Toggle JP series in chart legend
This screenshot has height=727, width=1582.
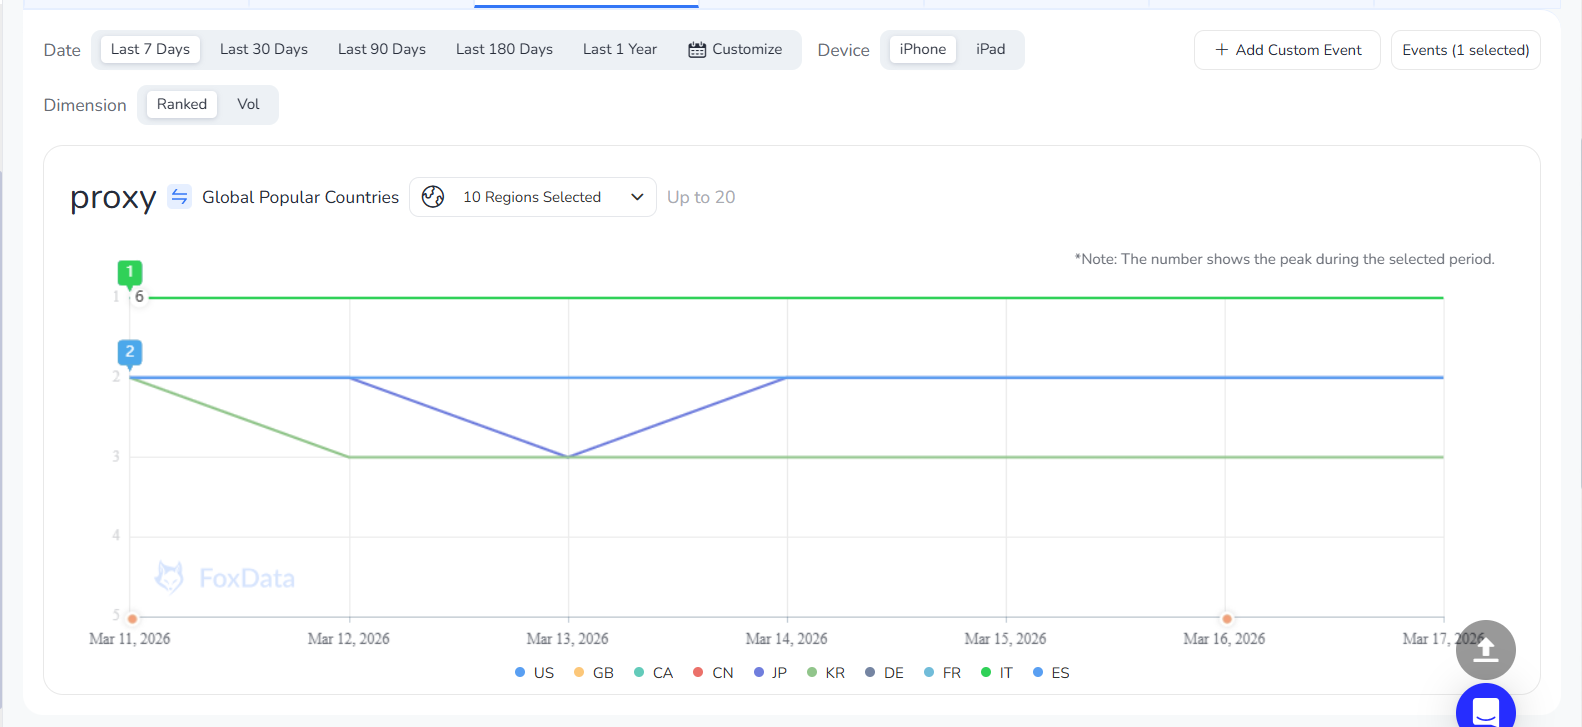point(770,673)
